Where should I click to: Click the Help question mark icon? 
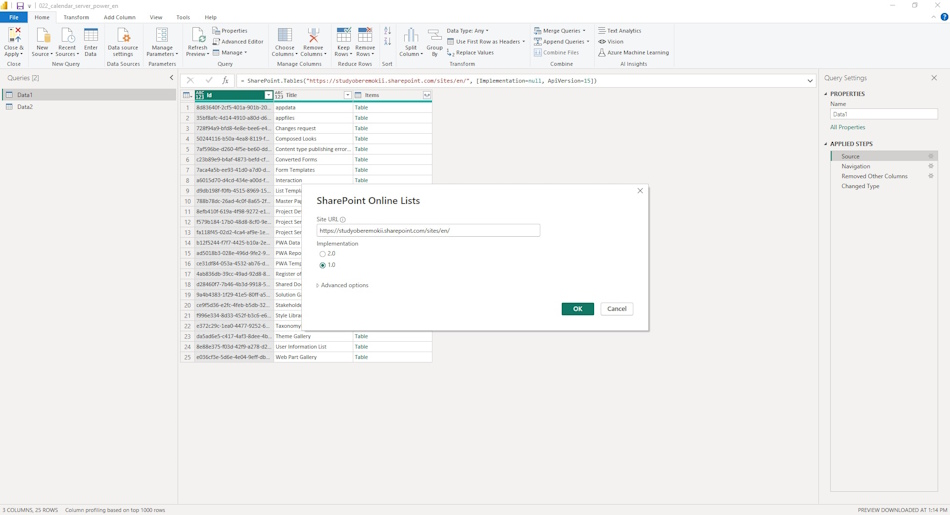pyautogui.click(x=944, y=17)
